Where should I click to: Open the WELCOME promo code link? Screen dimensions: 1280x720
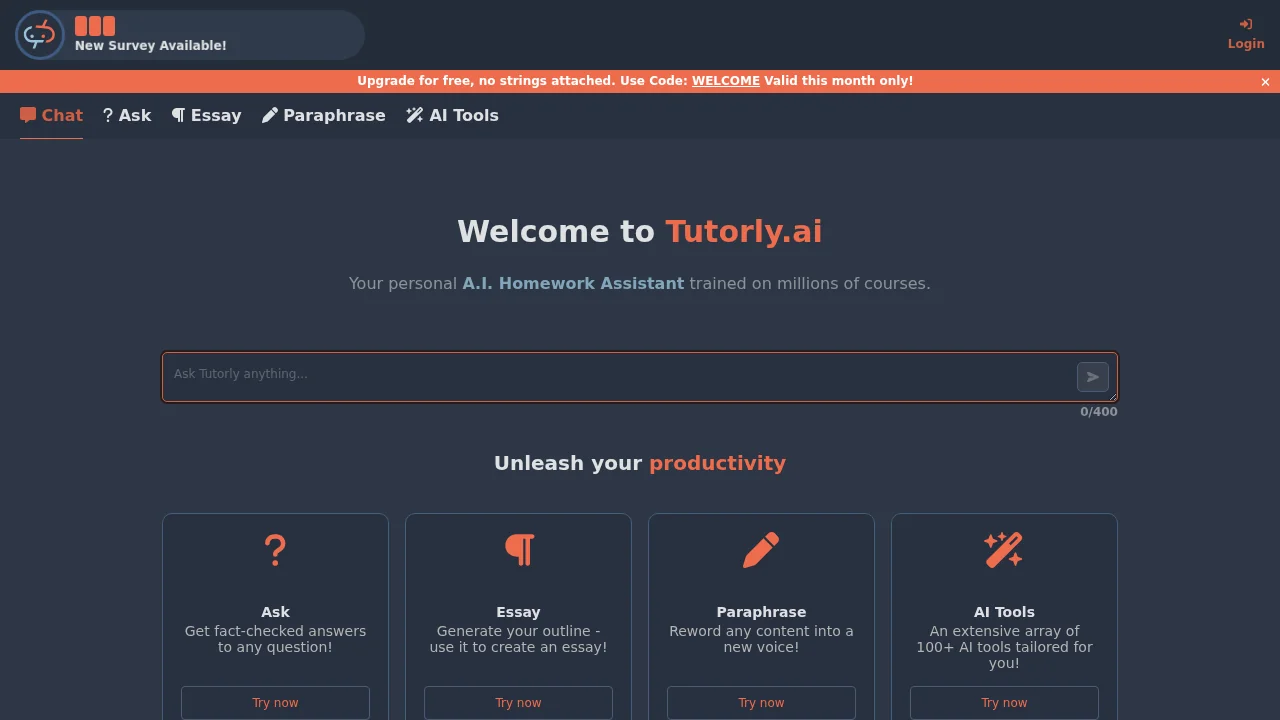[x=726, y=80]
